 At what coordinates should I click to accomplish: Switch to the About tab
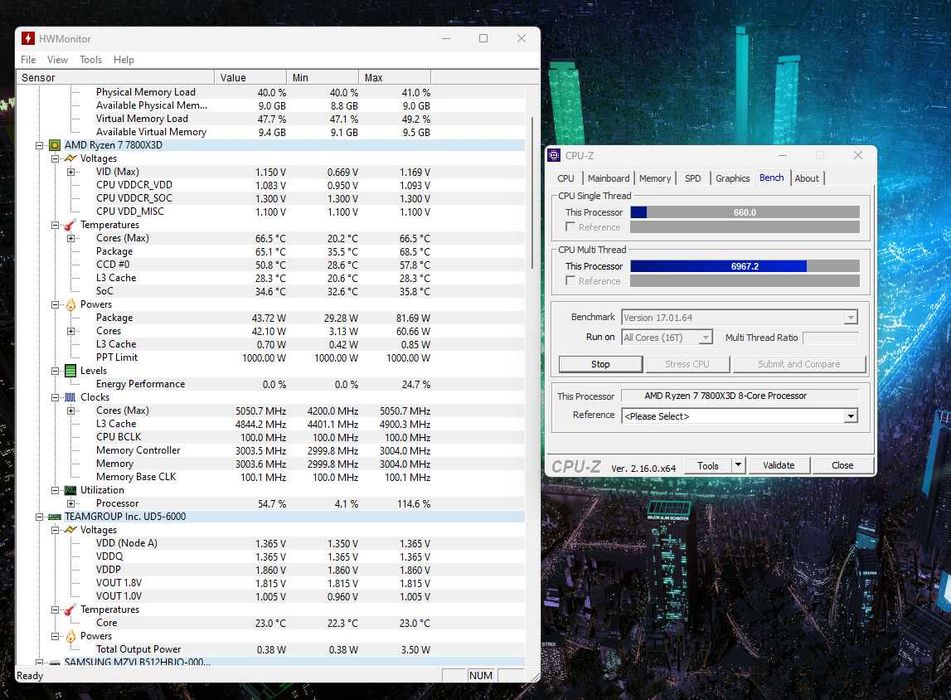(x=807, y=178)
